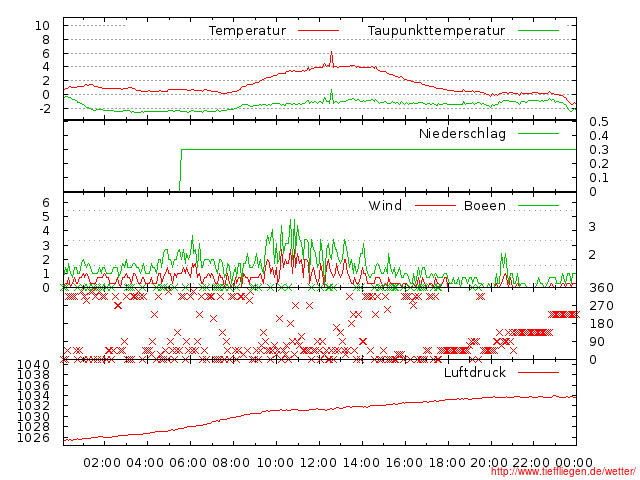Click the 0.5 precipitation axis value
640x480 pixels.
tap(599, 122)
